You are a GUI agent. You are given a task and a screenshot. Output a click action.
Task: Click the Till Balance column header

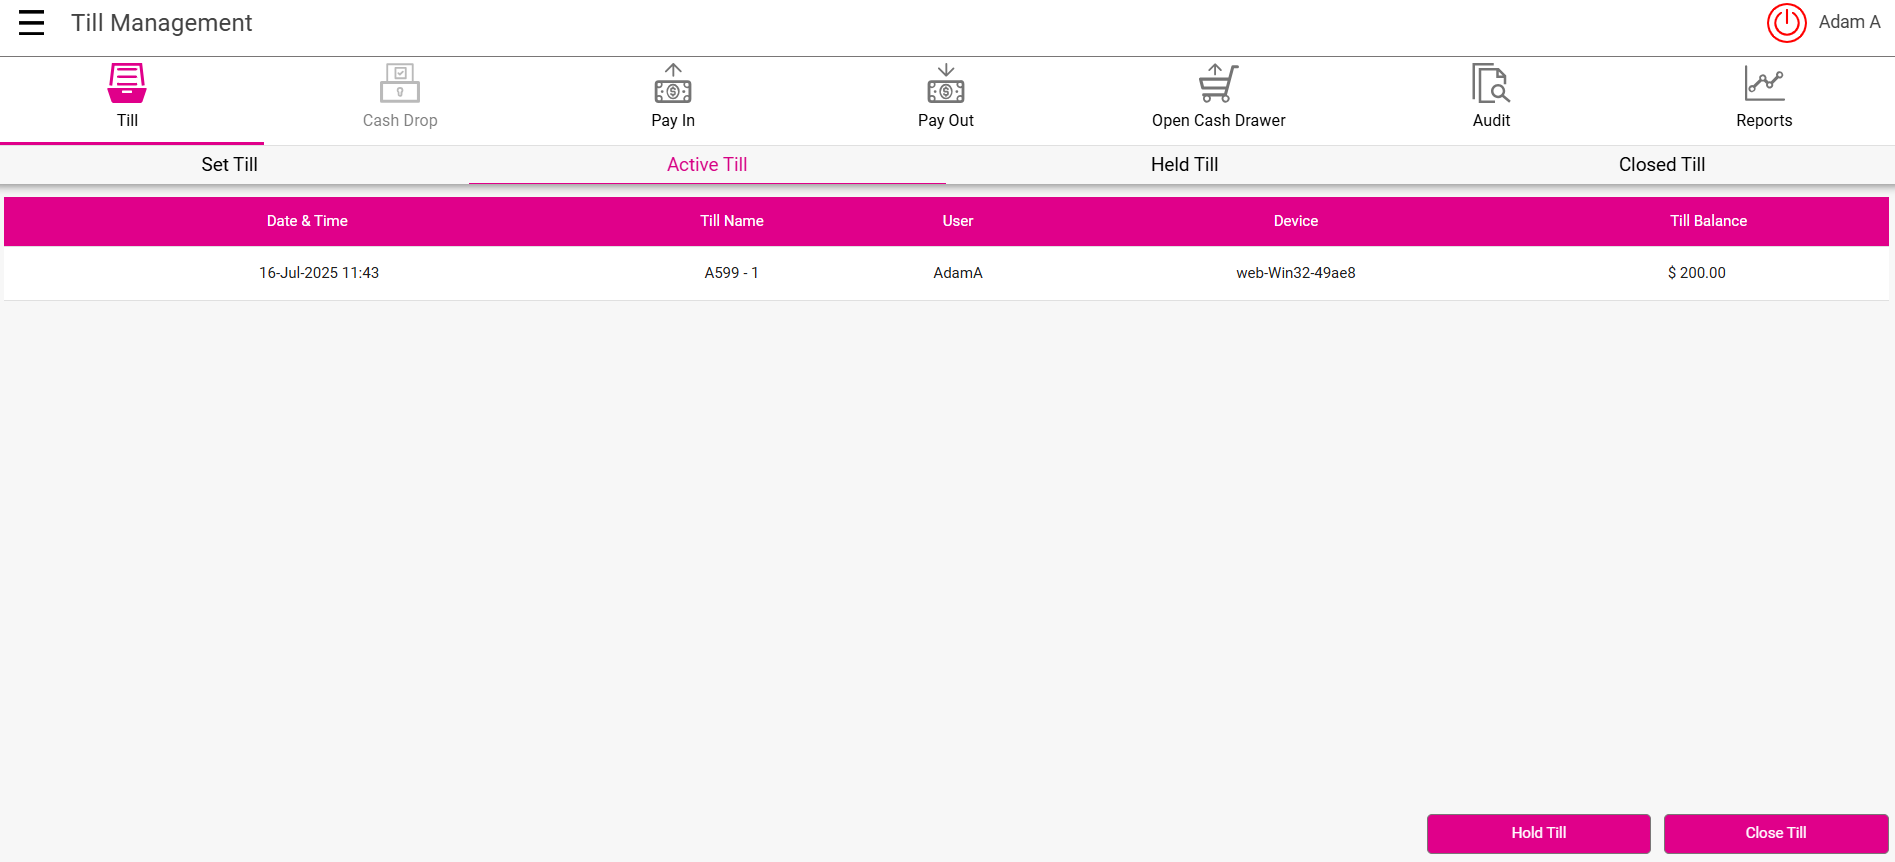[x=1709, y=221]
